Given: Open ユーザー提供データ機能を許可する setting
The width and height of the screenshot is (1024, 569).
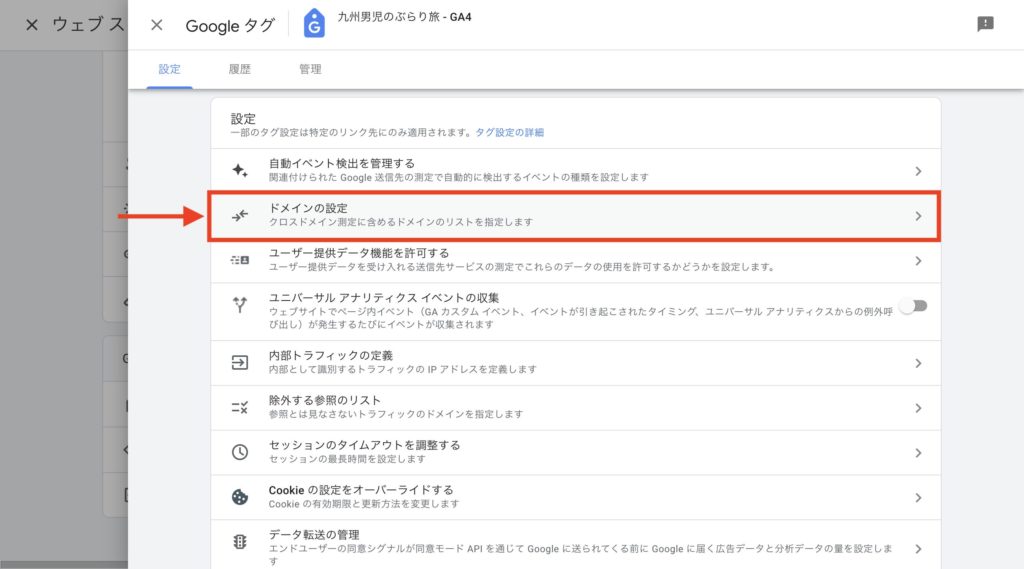Looking at the screenshot, I should pyautogui.click(x=575, y=260).
